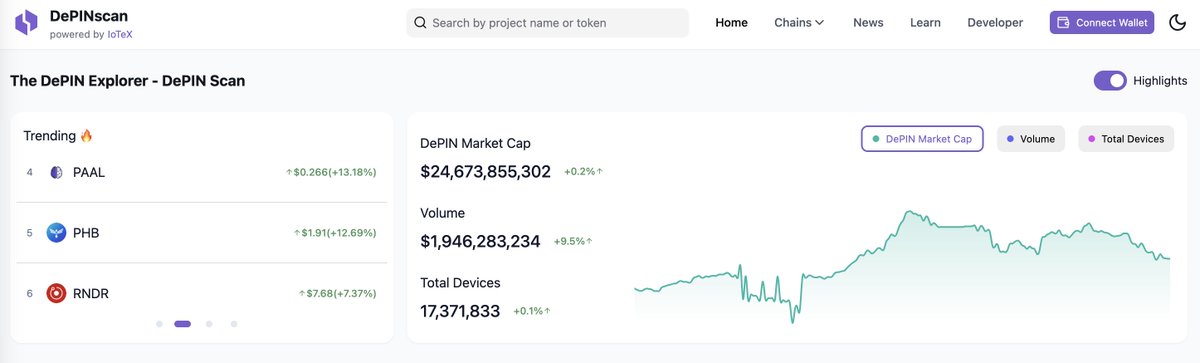Click PHB price $1.91(+12.69%)
The height and width of the screenshot is (363, 1200).
click(335, 233)
